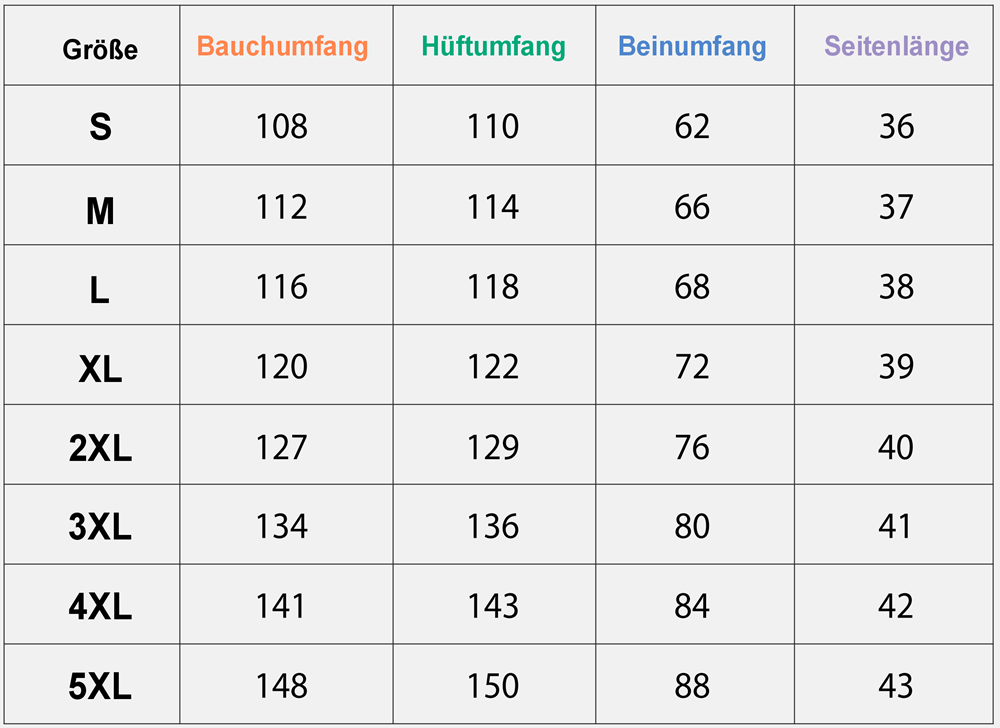Select the S size row label
The image size is (1000, 728).
(100, 127)
